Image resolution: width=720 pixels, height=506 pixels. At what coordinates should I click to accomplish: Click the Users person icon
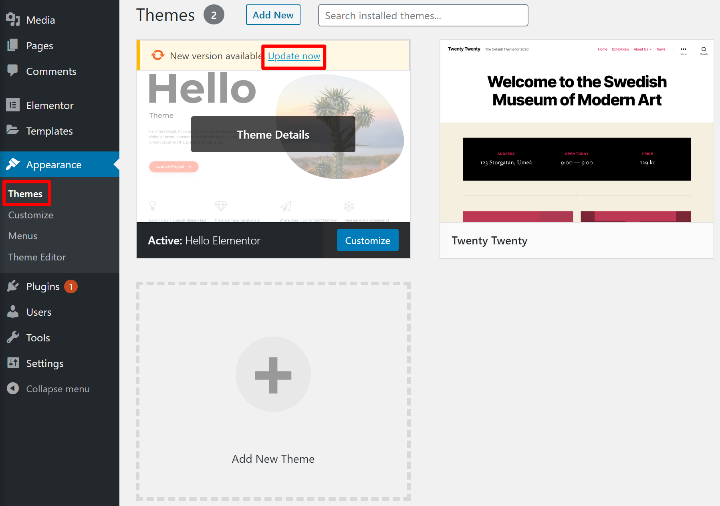[13, 312]
